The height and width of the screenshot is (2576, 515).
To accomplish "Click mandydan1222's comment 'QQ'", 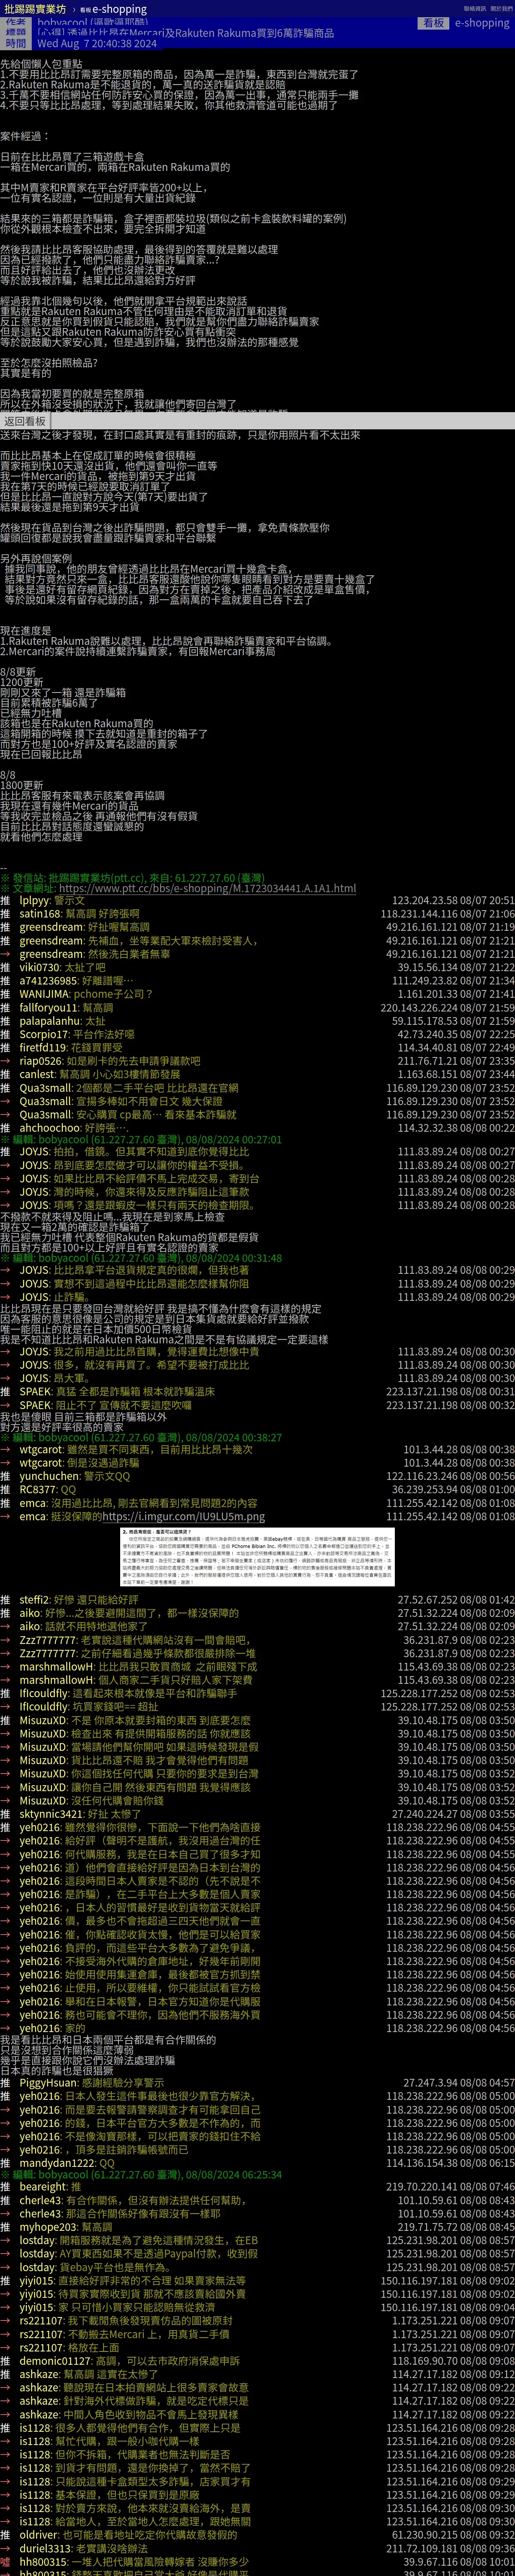I will coord(106,2163).
